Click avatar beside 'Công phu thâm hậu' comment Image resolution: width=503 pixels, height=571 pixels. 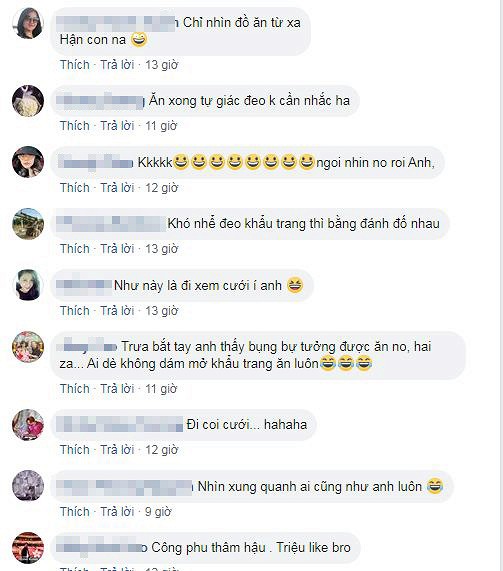point(28,548)
